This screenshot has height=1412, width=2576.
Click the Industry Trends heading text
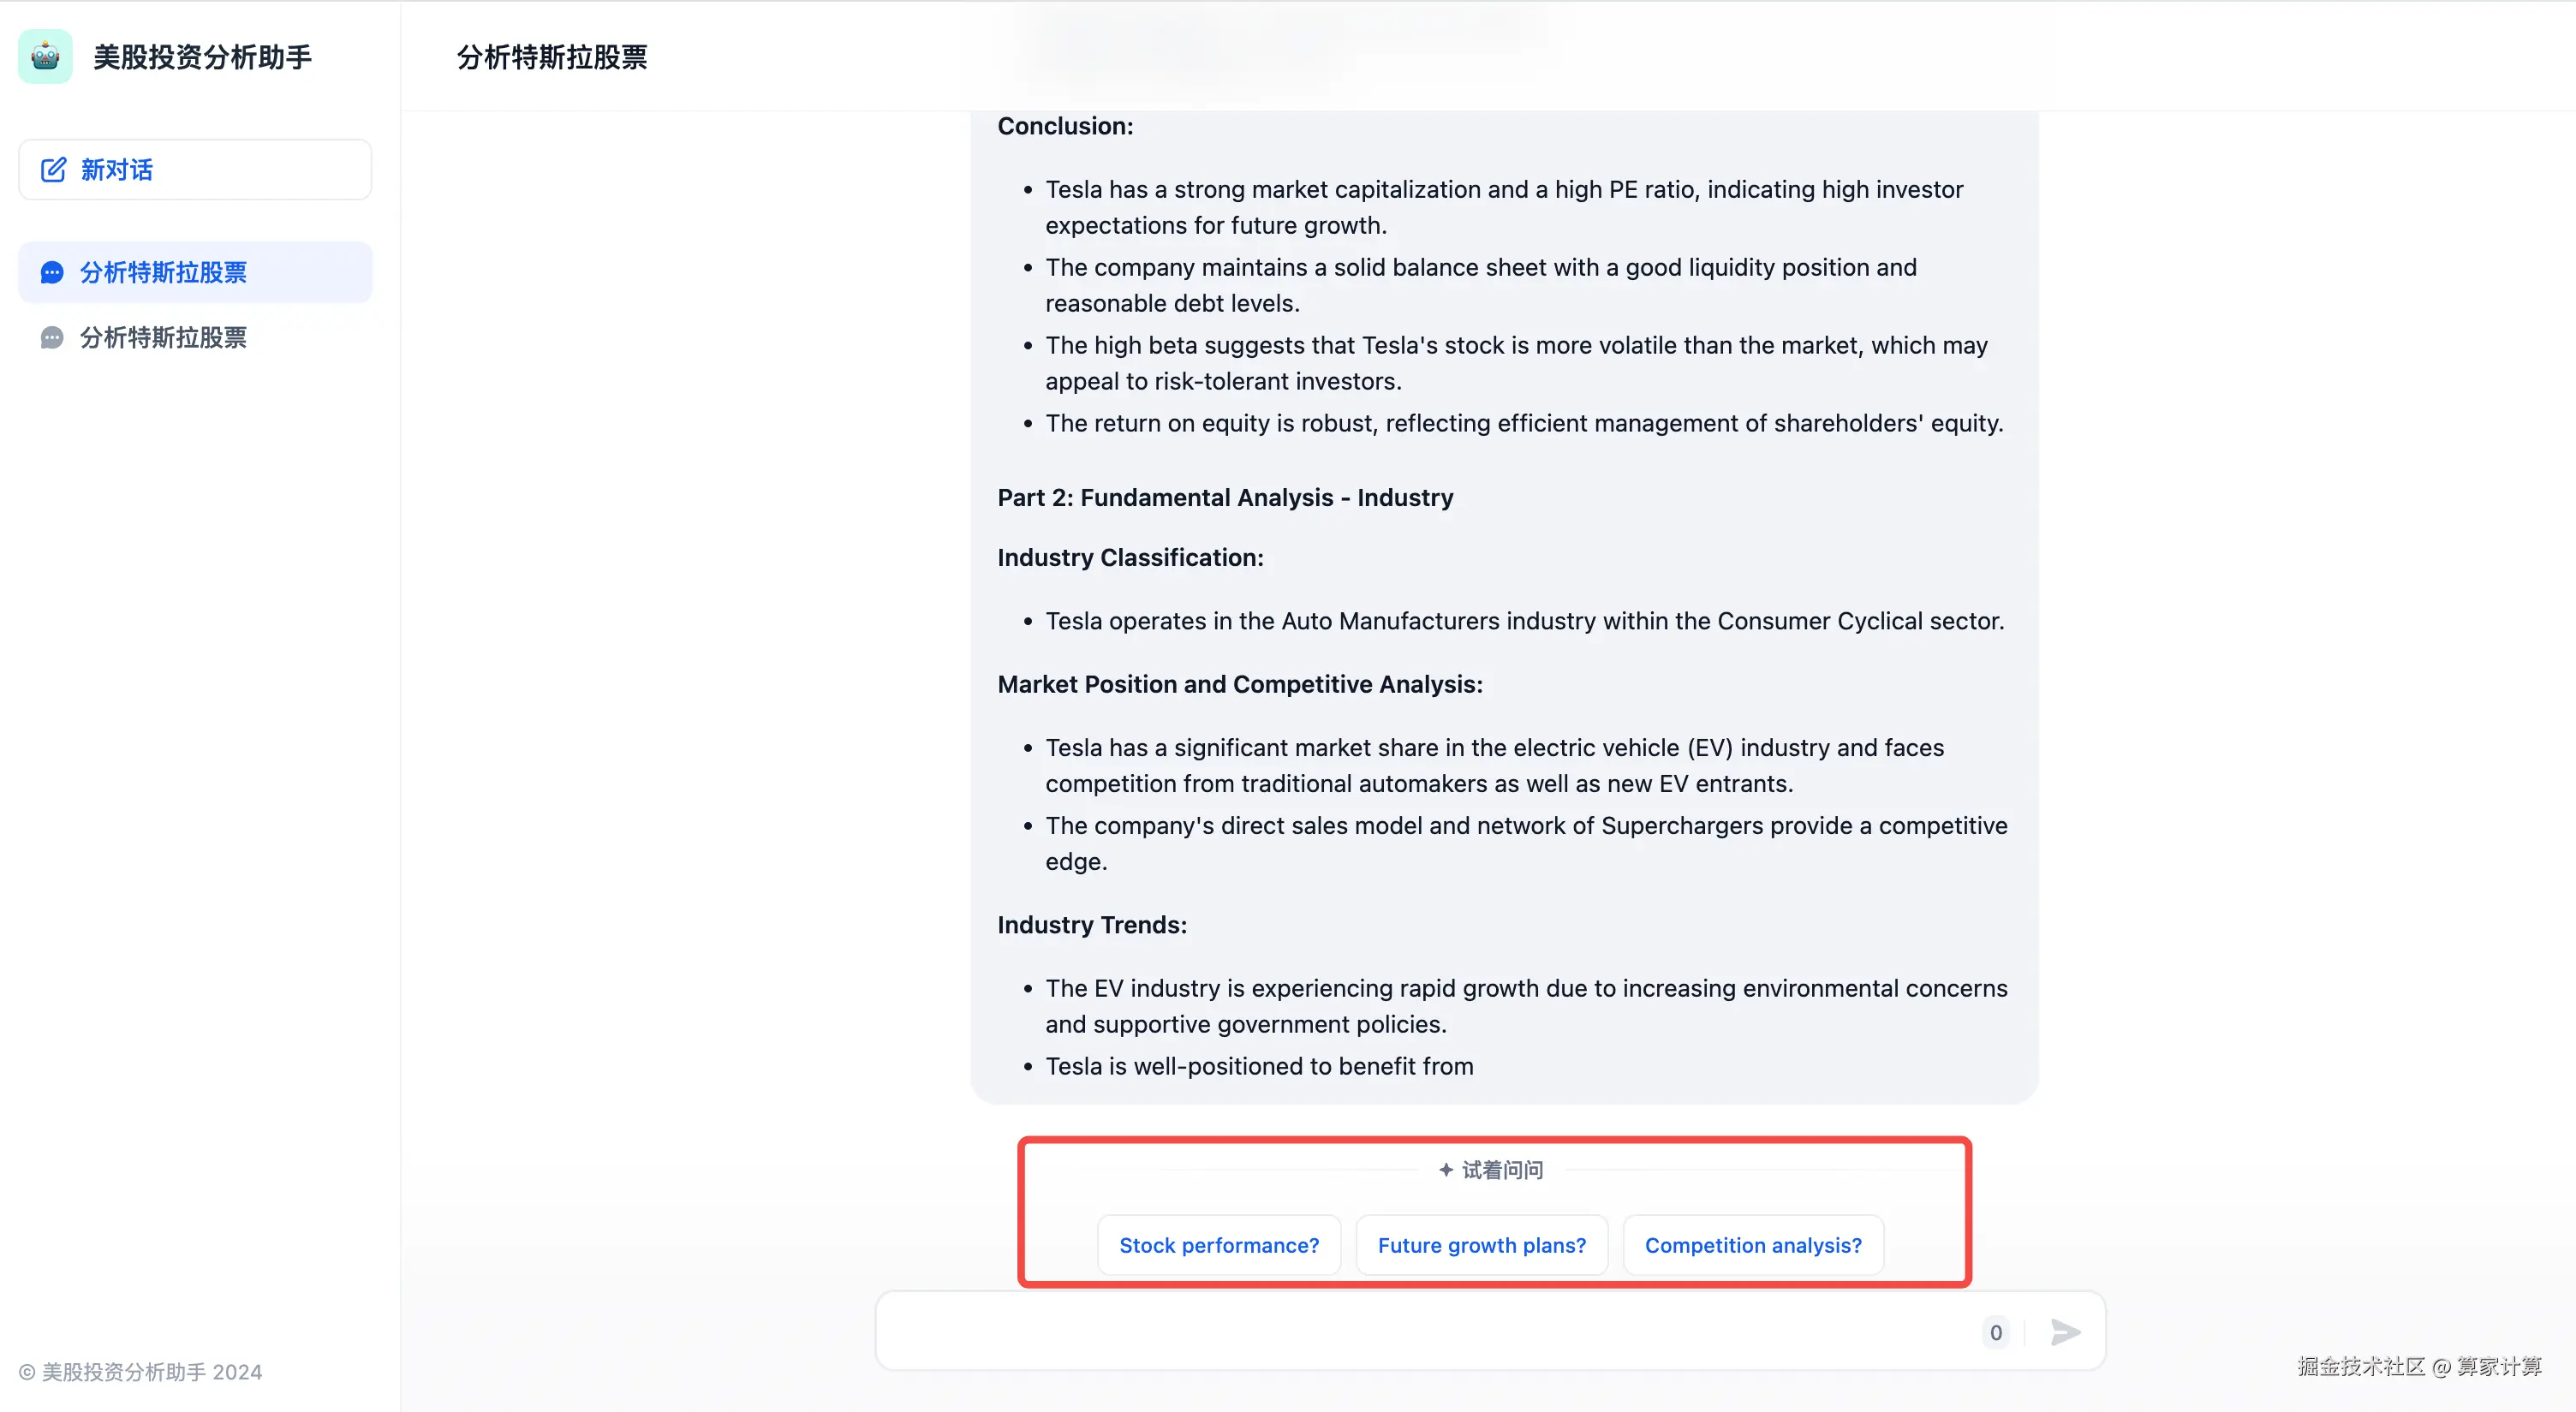pos(1092,925)
